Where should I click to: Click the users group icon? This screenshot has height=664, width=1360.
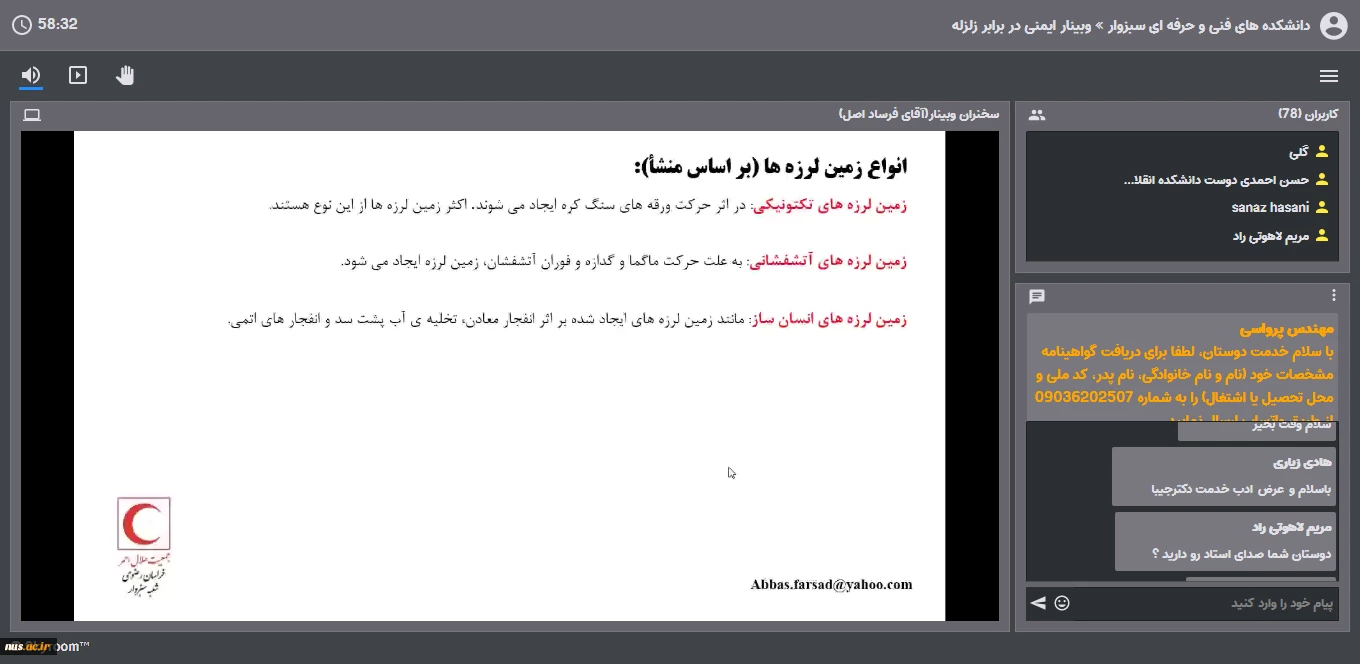pos(1037,115)
